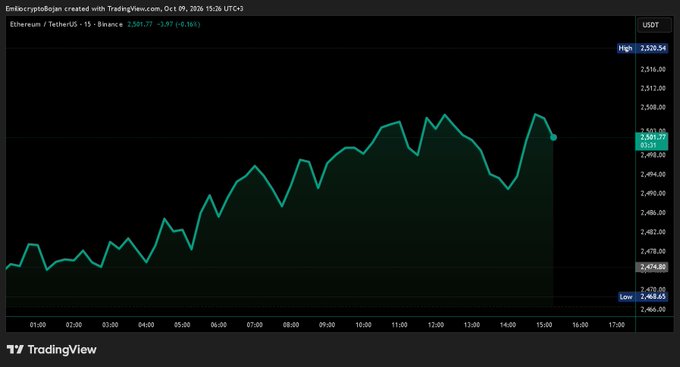680x367 pixels.
Task: Click the price change -3.97 (-0.16%) text
Action: (178, 24)
